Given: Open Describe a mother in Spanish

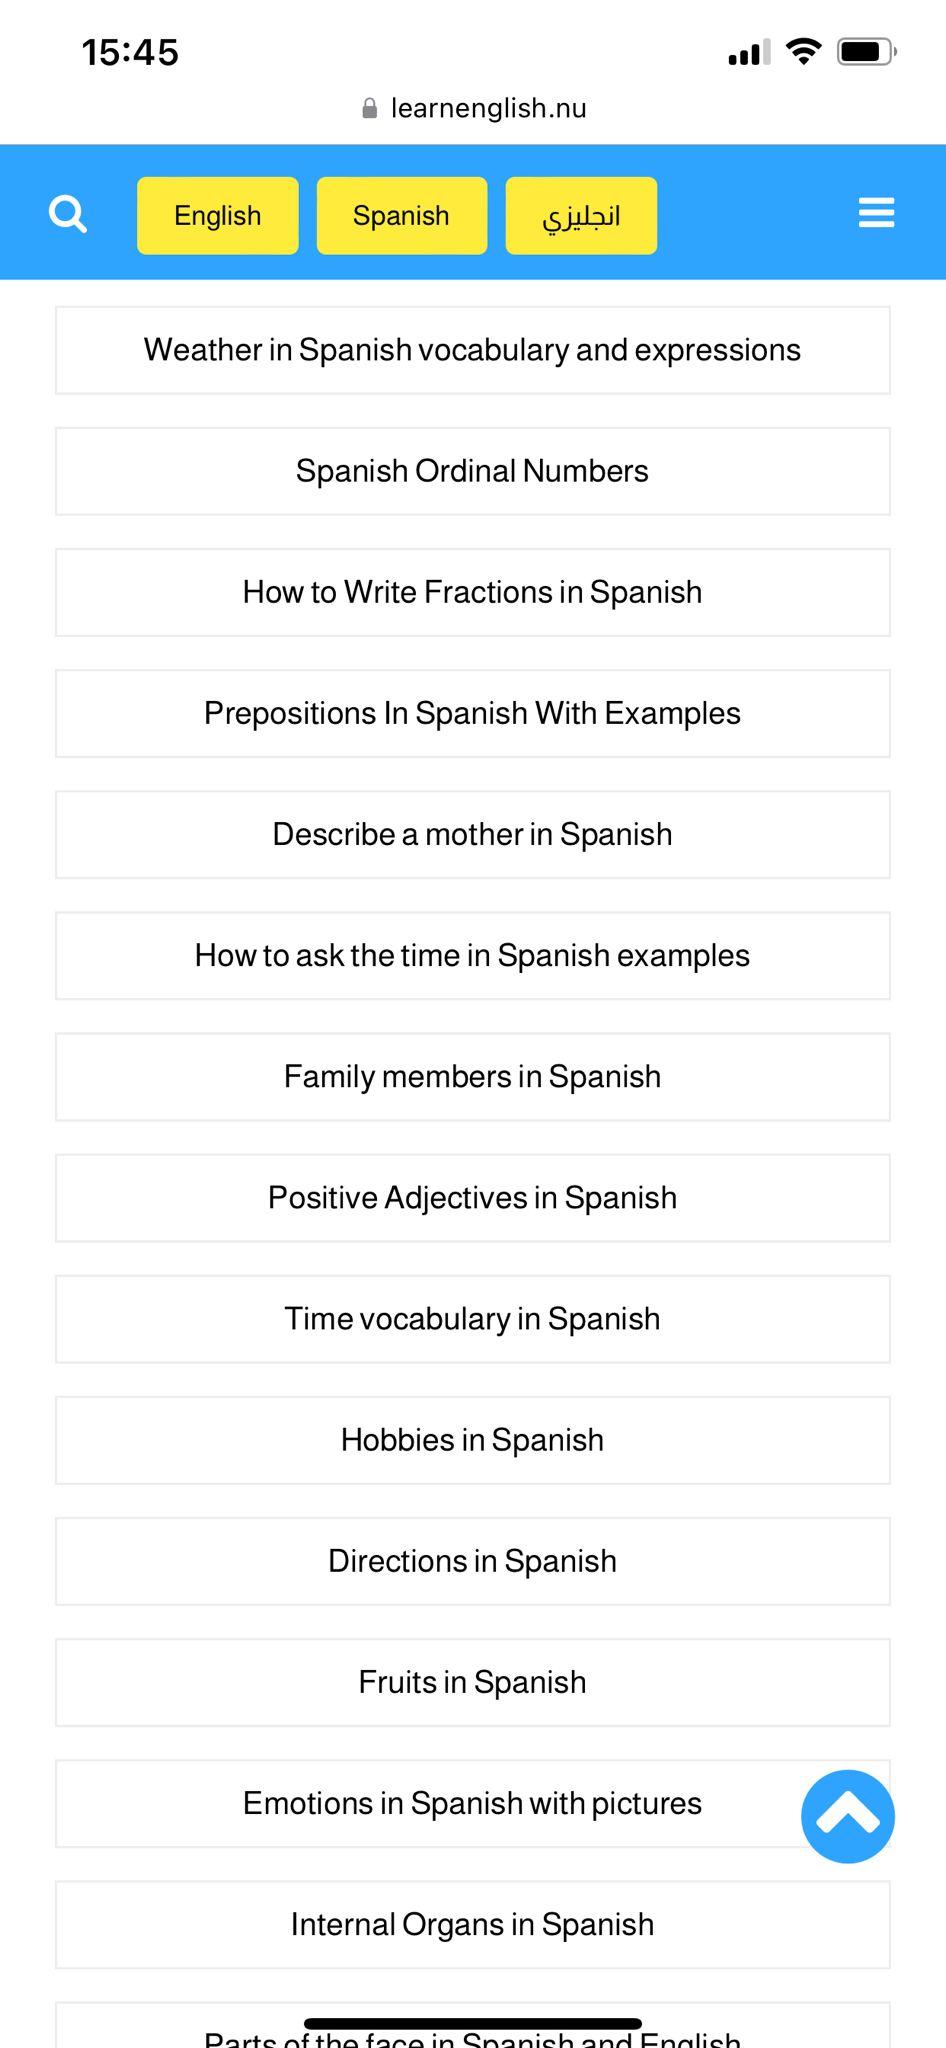Looking at the screenshot, I should 473,834.
